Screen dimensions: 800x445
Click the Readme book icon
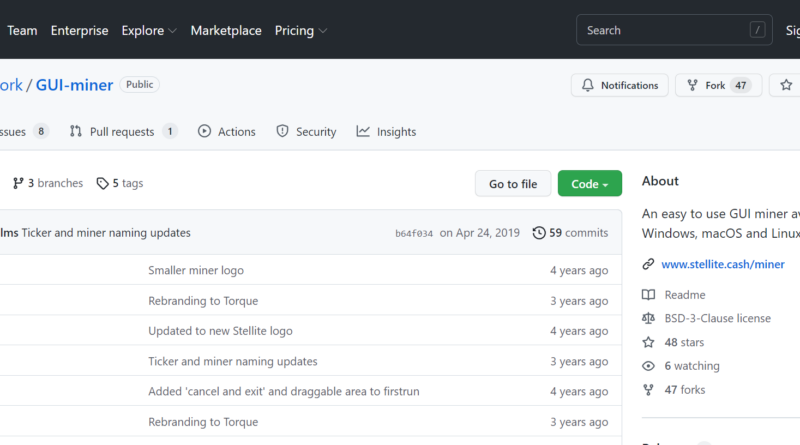coord(648,295)
